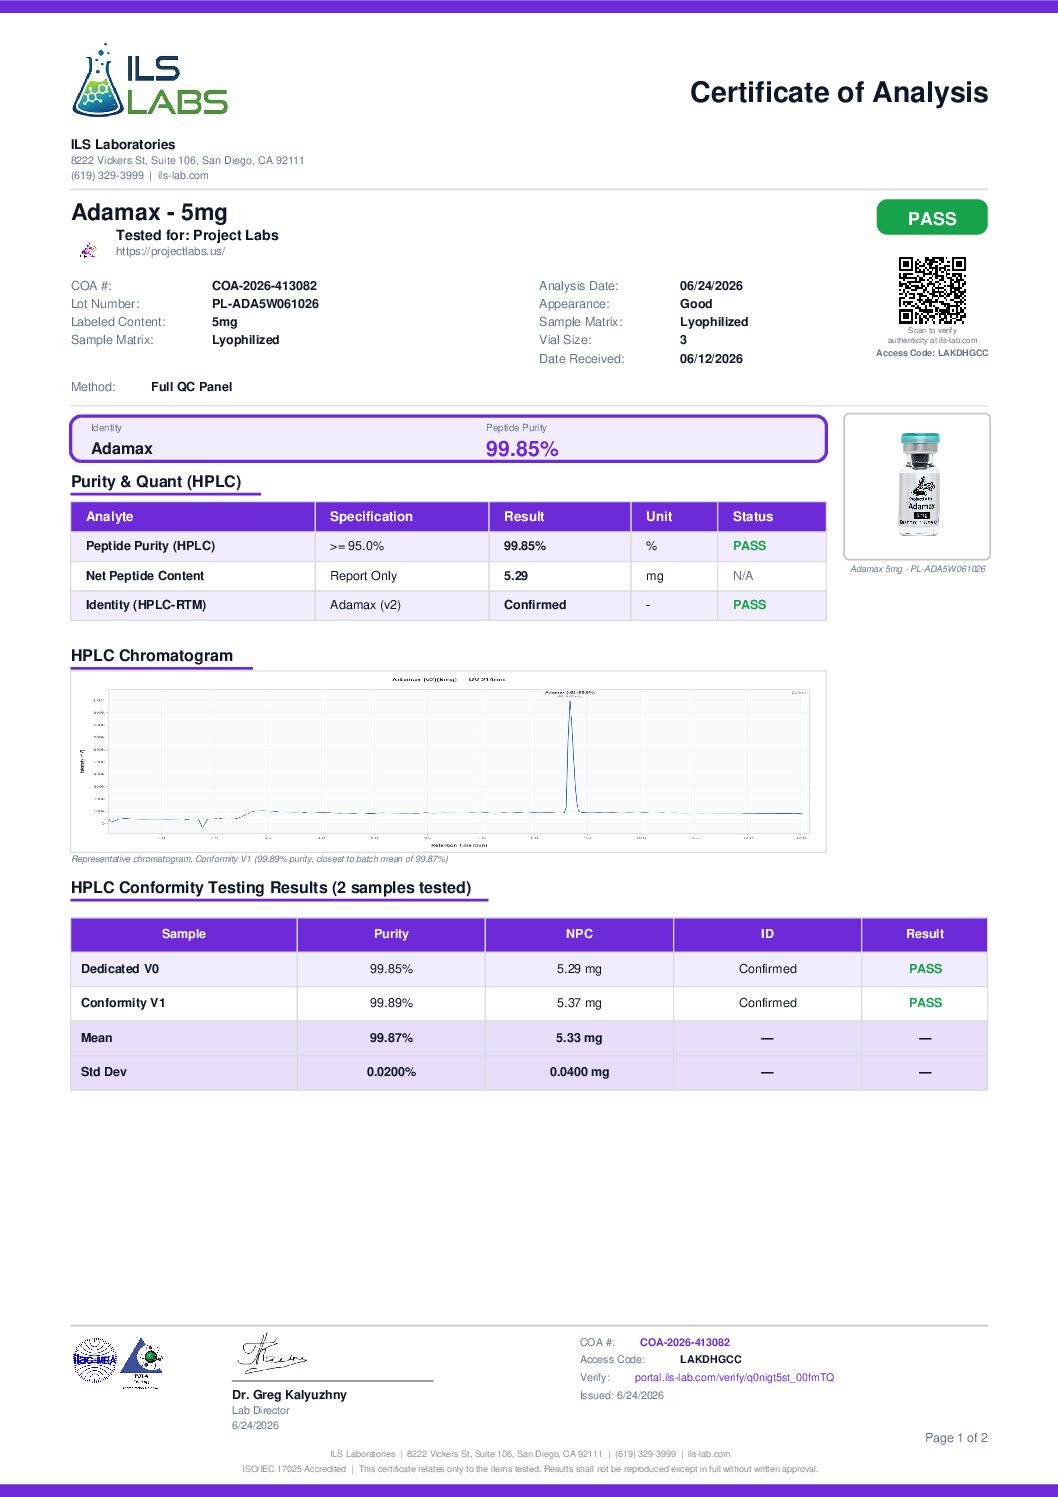Image resolution: width=1058 pixels, height=1497 pixels.
Task: Select the Date Received value 06/12/2026
Action: [711, 359]
